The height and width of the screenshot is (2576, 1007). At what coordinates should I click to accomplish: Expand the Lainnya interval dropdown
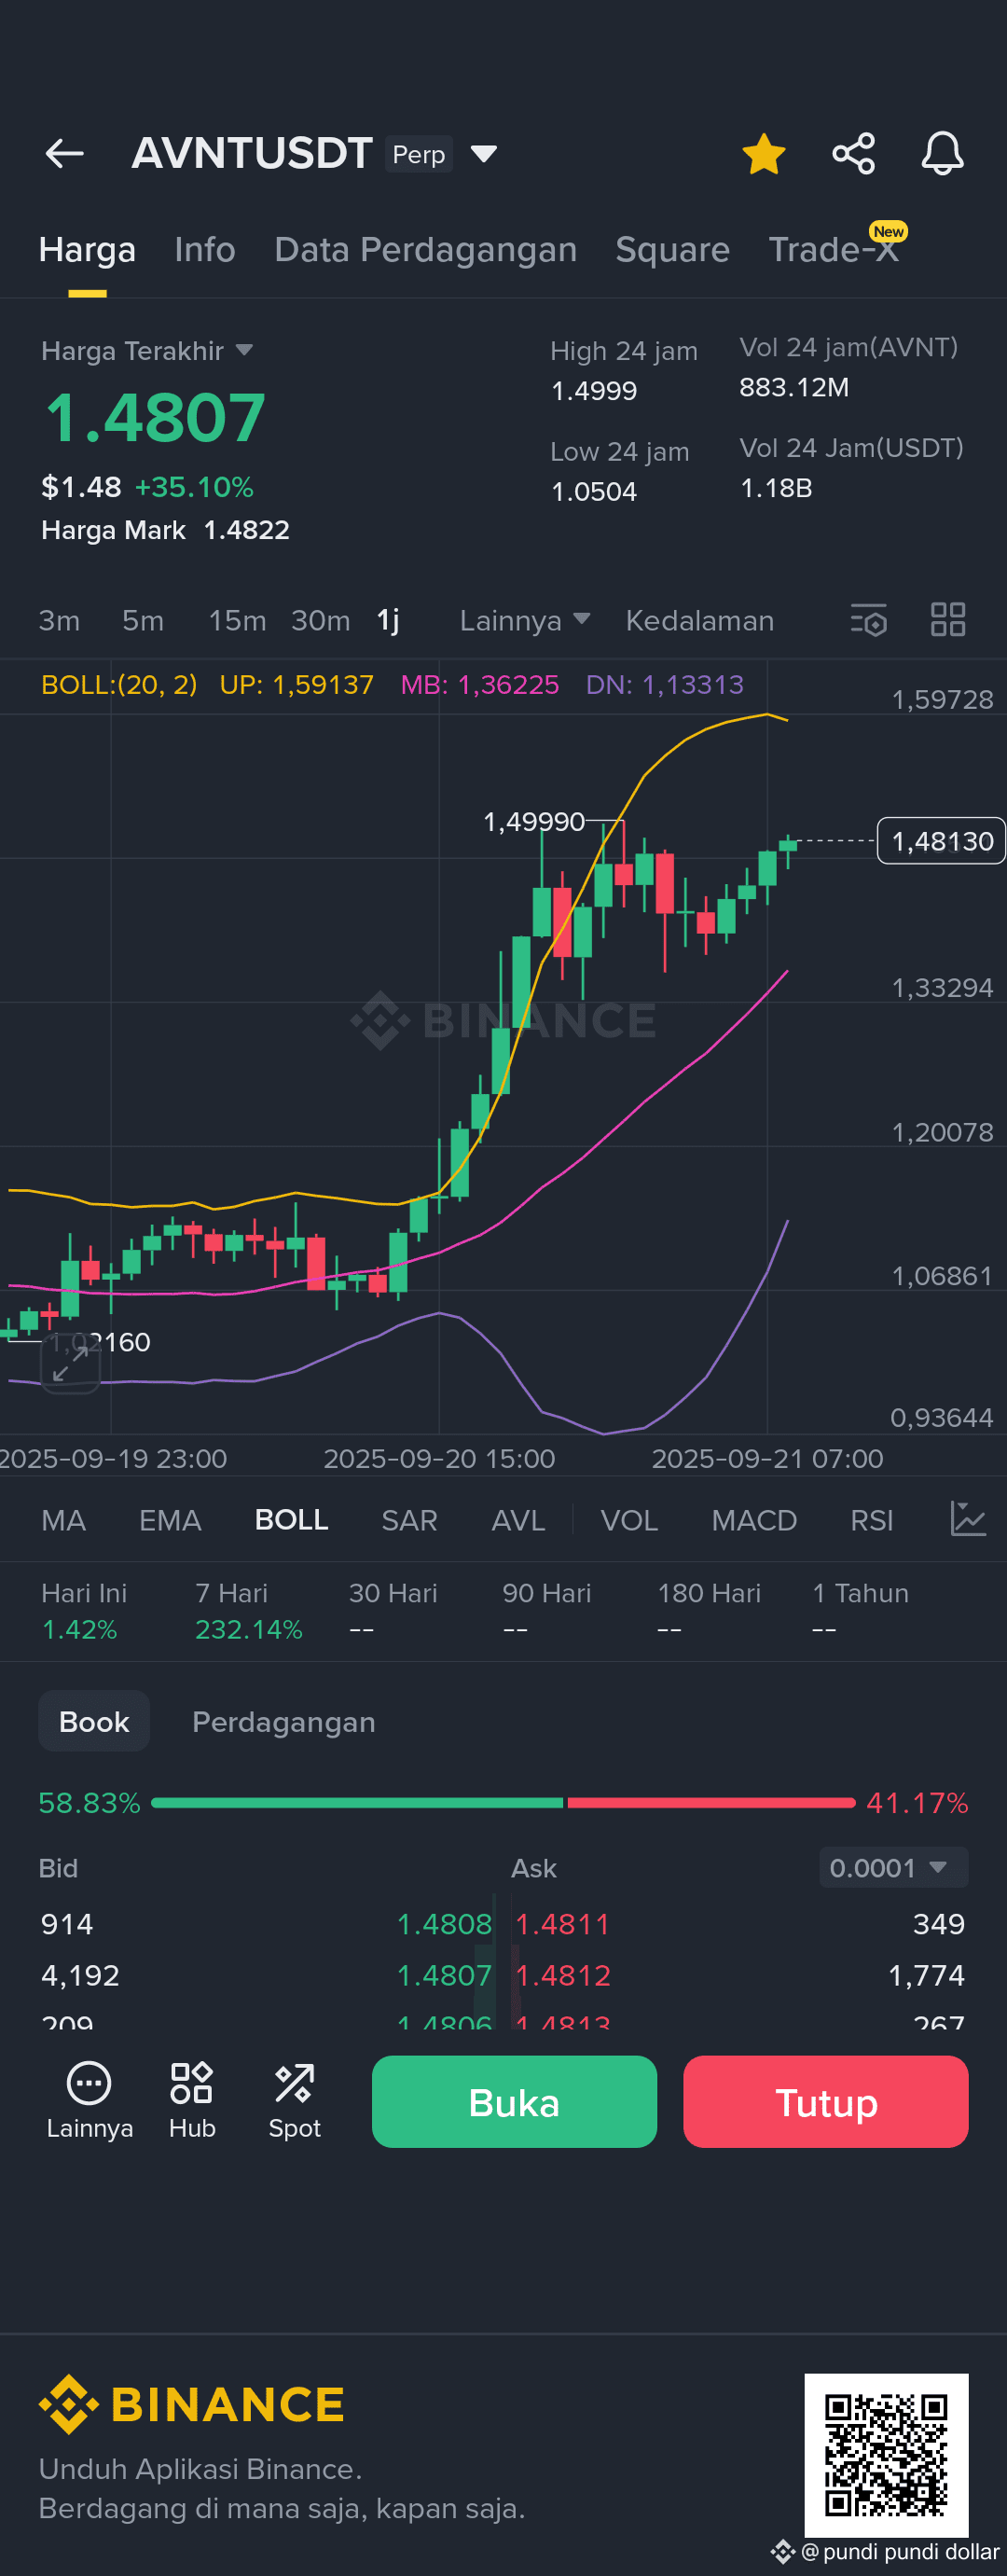pos(525,621)
